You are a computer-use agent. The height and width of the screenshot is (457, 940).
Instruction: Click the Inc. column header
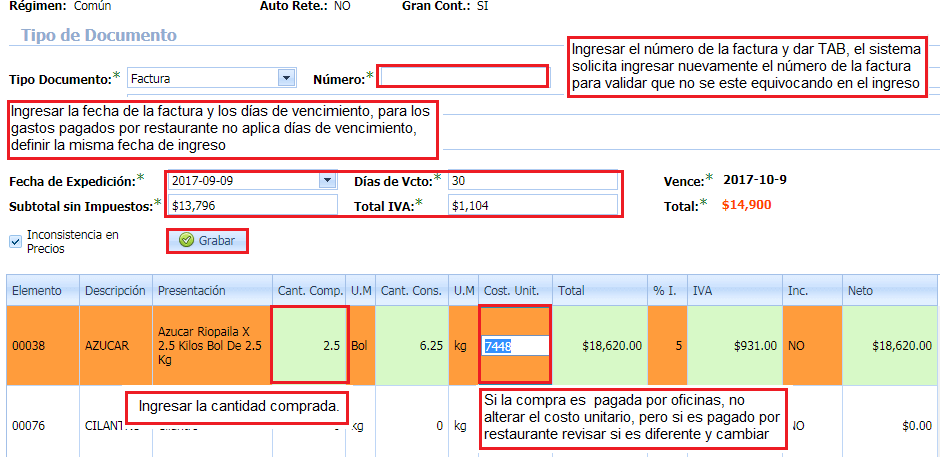(812, 291)
